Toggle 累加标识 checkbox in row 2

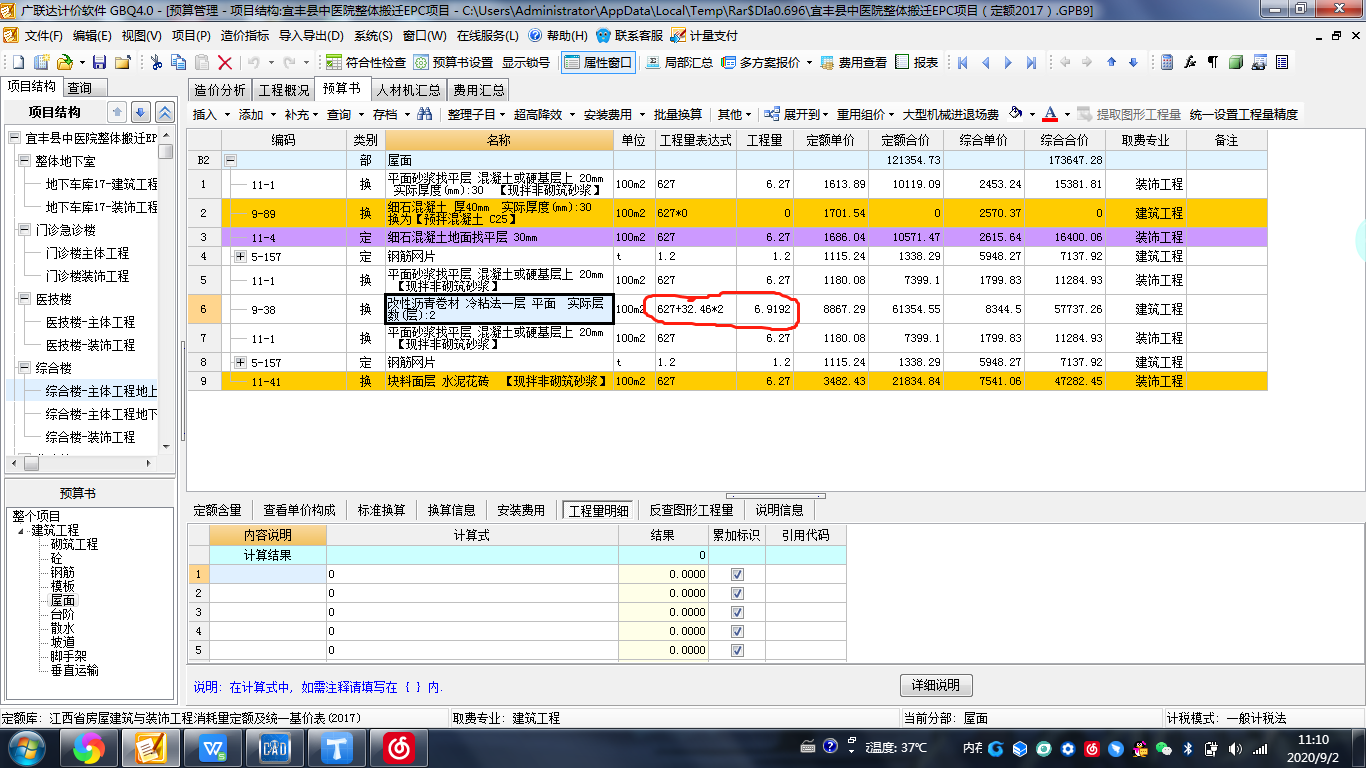pos(738,593)
